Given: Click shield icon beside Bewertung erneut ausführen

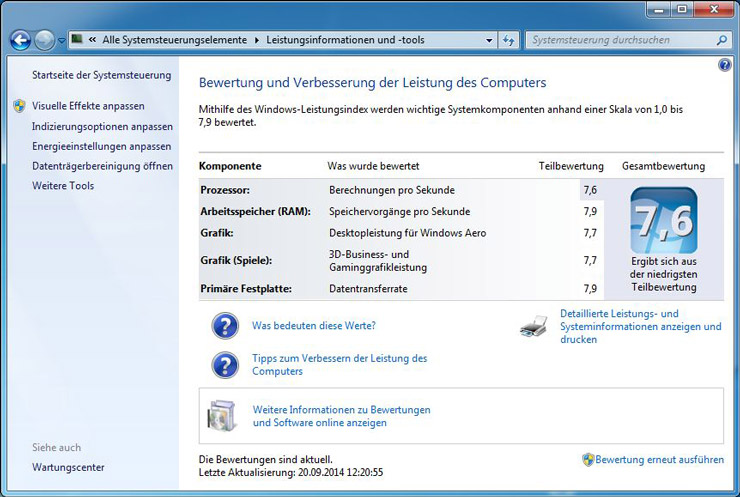Looking at the screenshot, I should pos(588,460).
